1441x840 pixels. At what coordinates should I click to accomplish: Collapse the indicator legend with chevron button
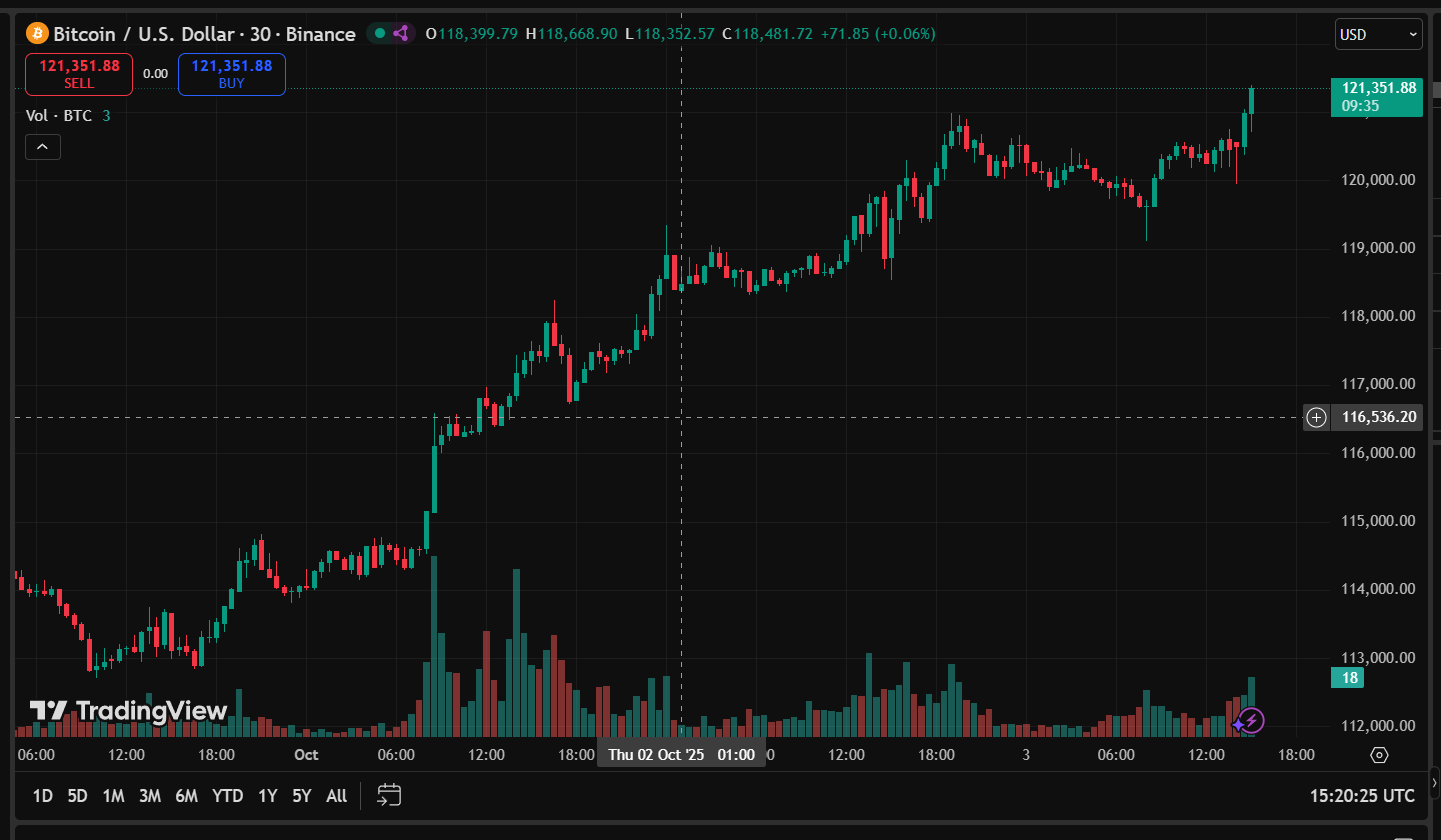pos(43,147)
